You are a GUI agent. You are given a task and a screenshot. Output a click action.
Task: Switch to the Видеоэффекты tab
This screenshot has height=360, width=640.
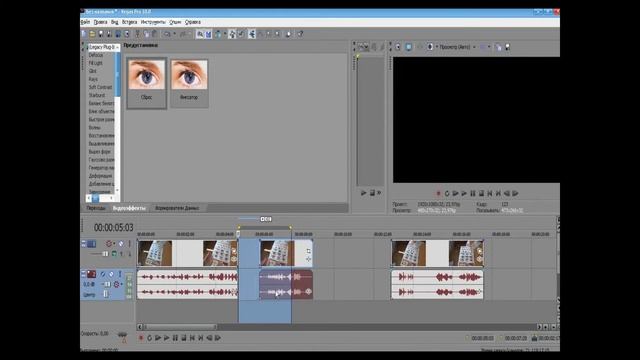(129, 208)
